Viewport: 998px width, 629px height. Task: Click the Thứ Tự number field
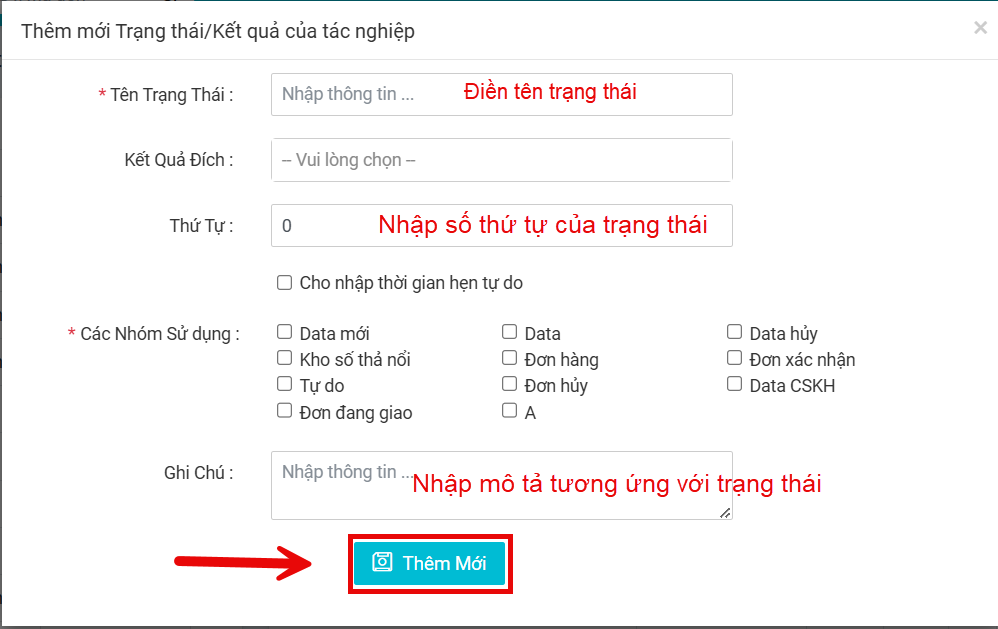point(502,225)
